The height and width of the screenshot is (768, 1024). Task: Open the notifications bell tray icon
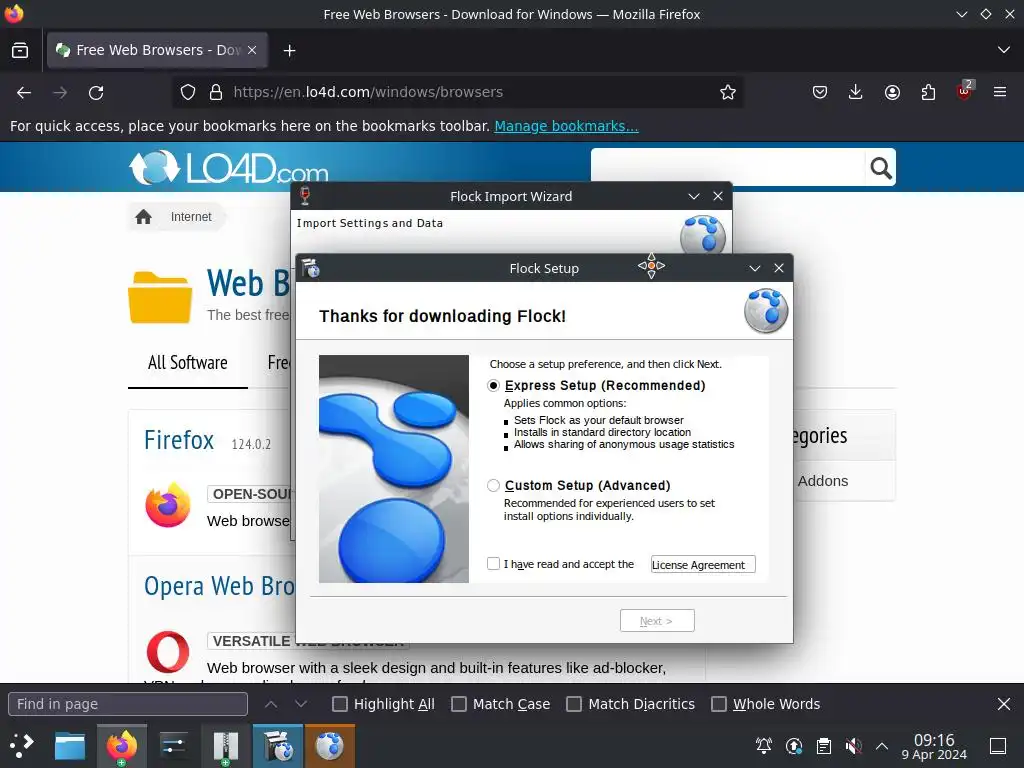point(763,746)
